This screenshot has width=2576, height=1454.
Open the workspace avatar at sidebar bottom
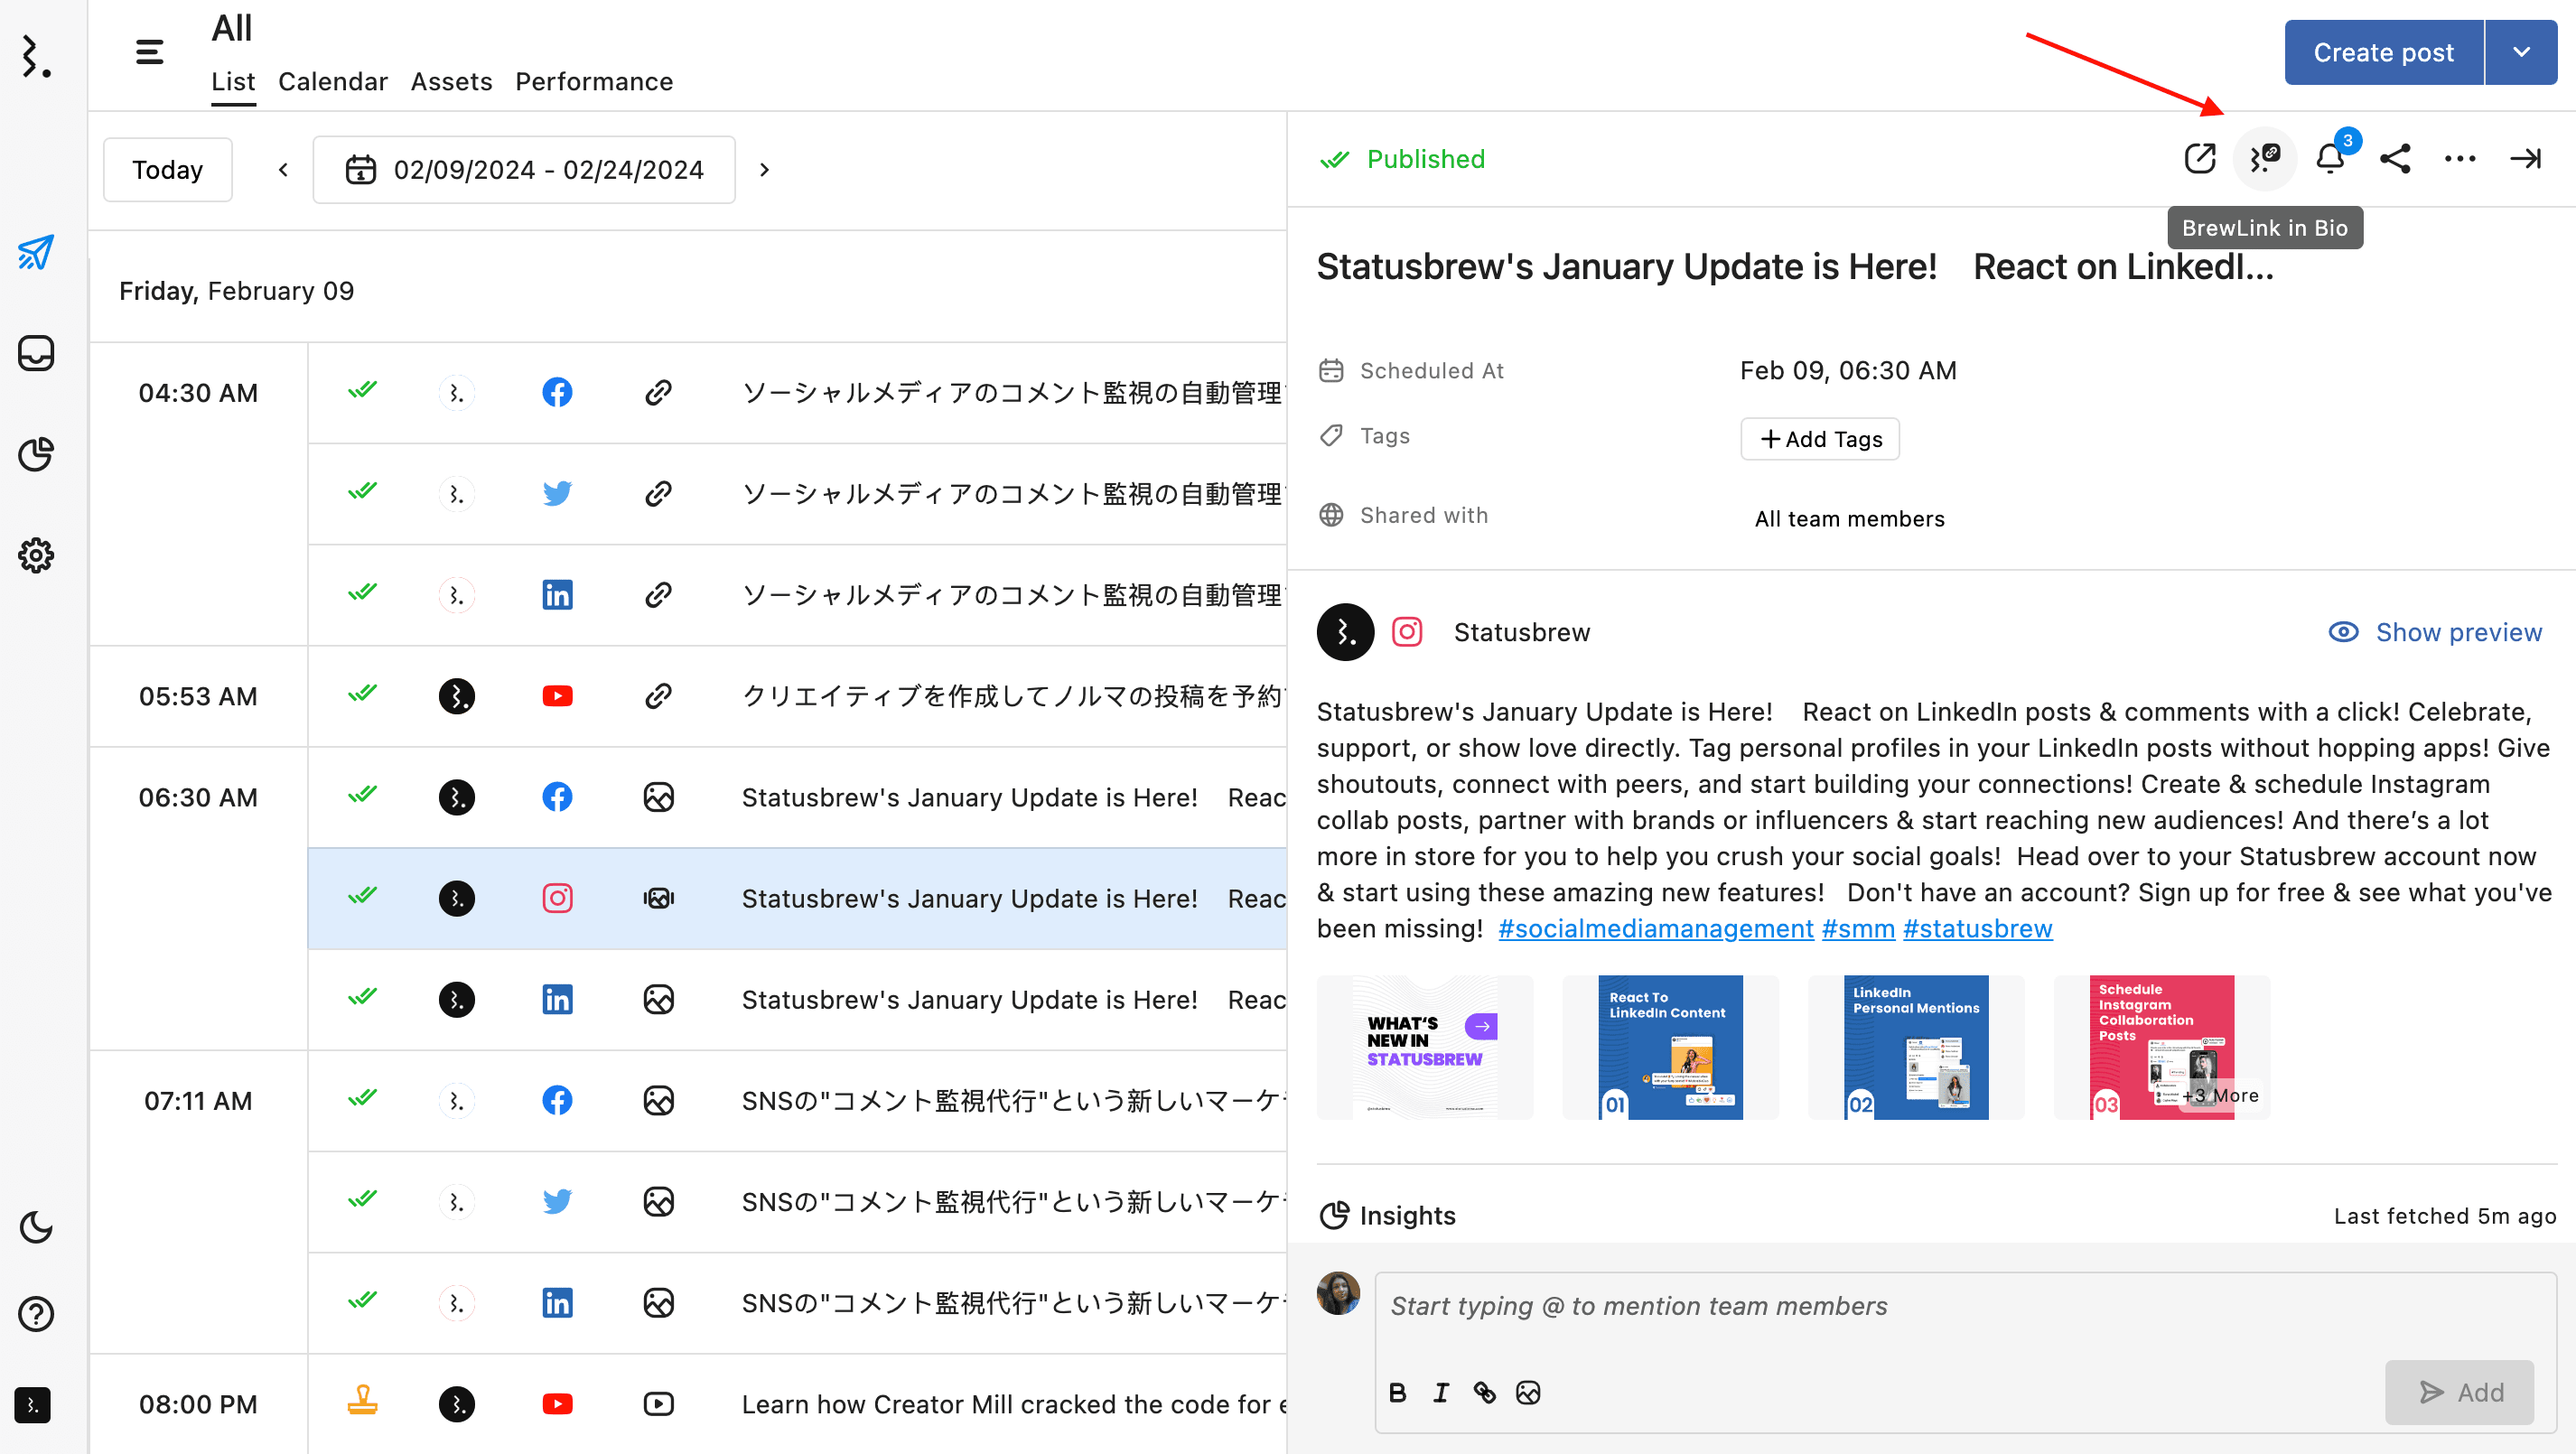(x=33, y=1405)
